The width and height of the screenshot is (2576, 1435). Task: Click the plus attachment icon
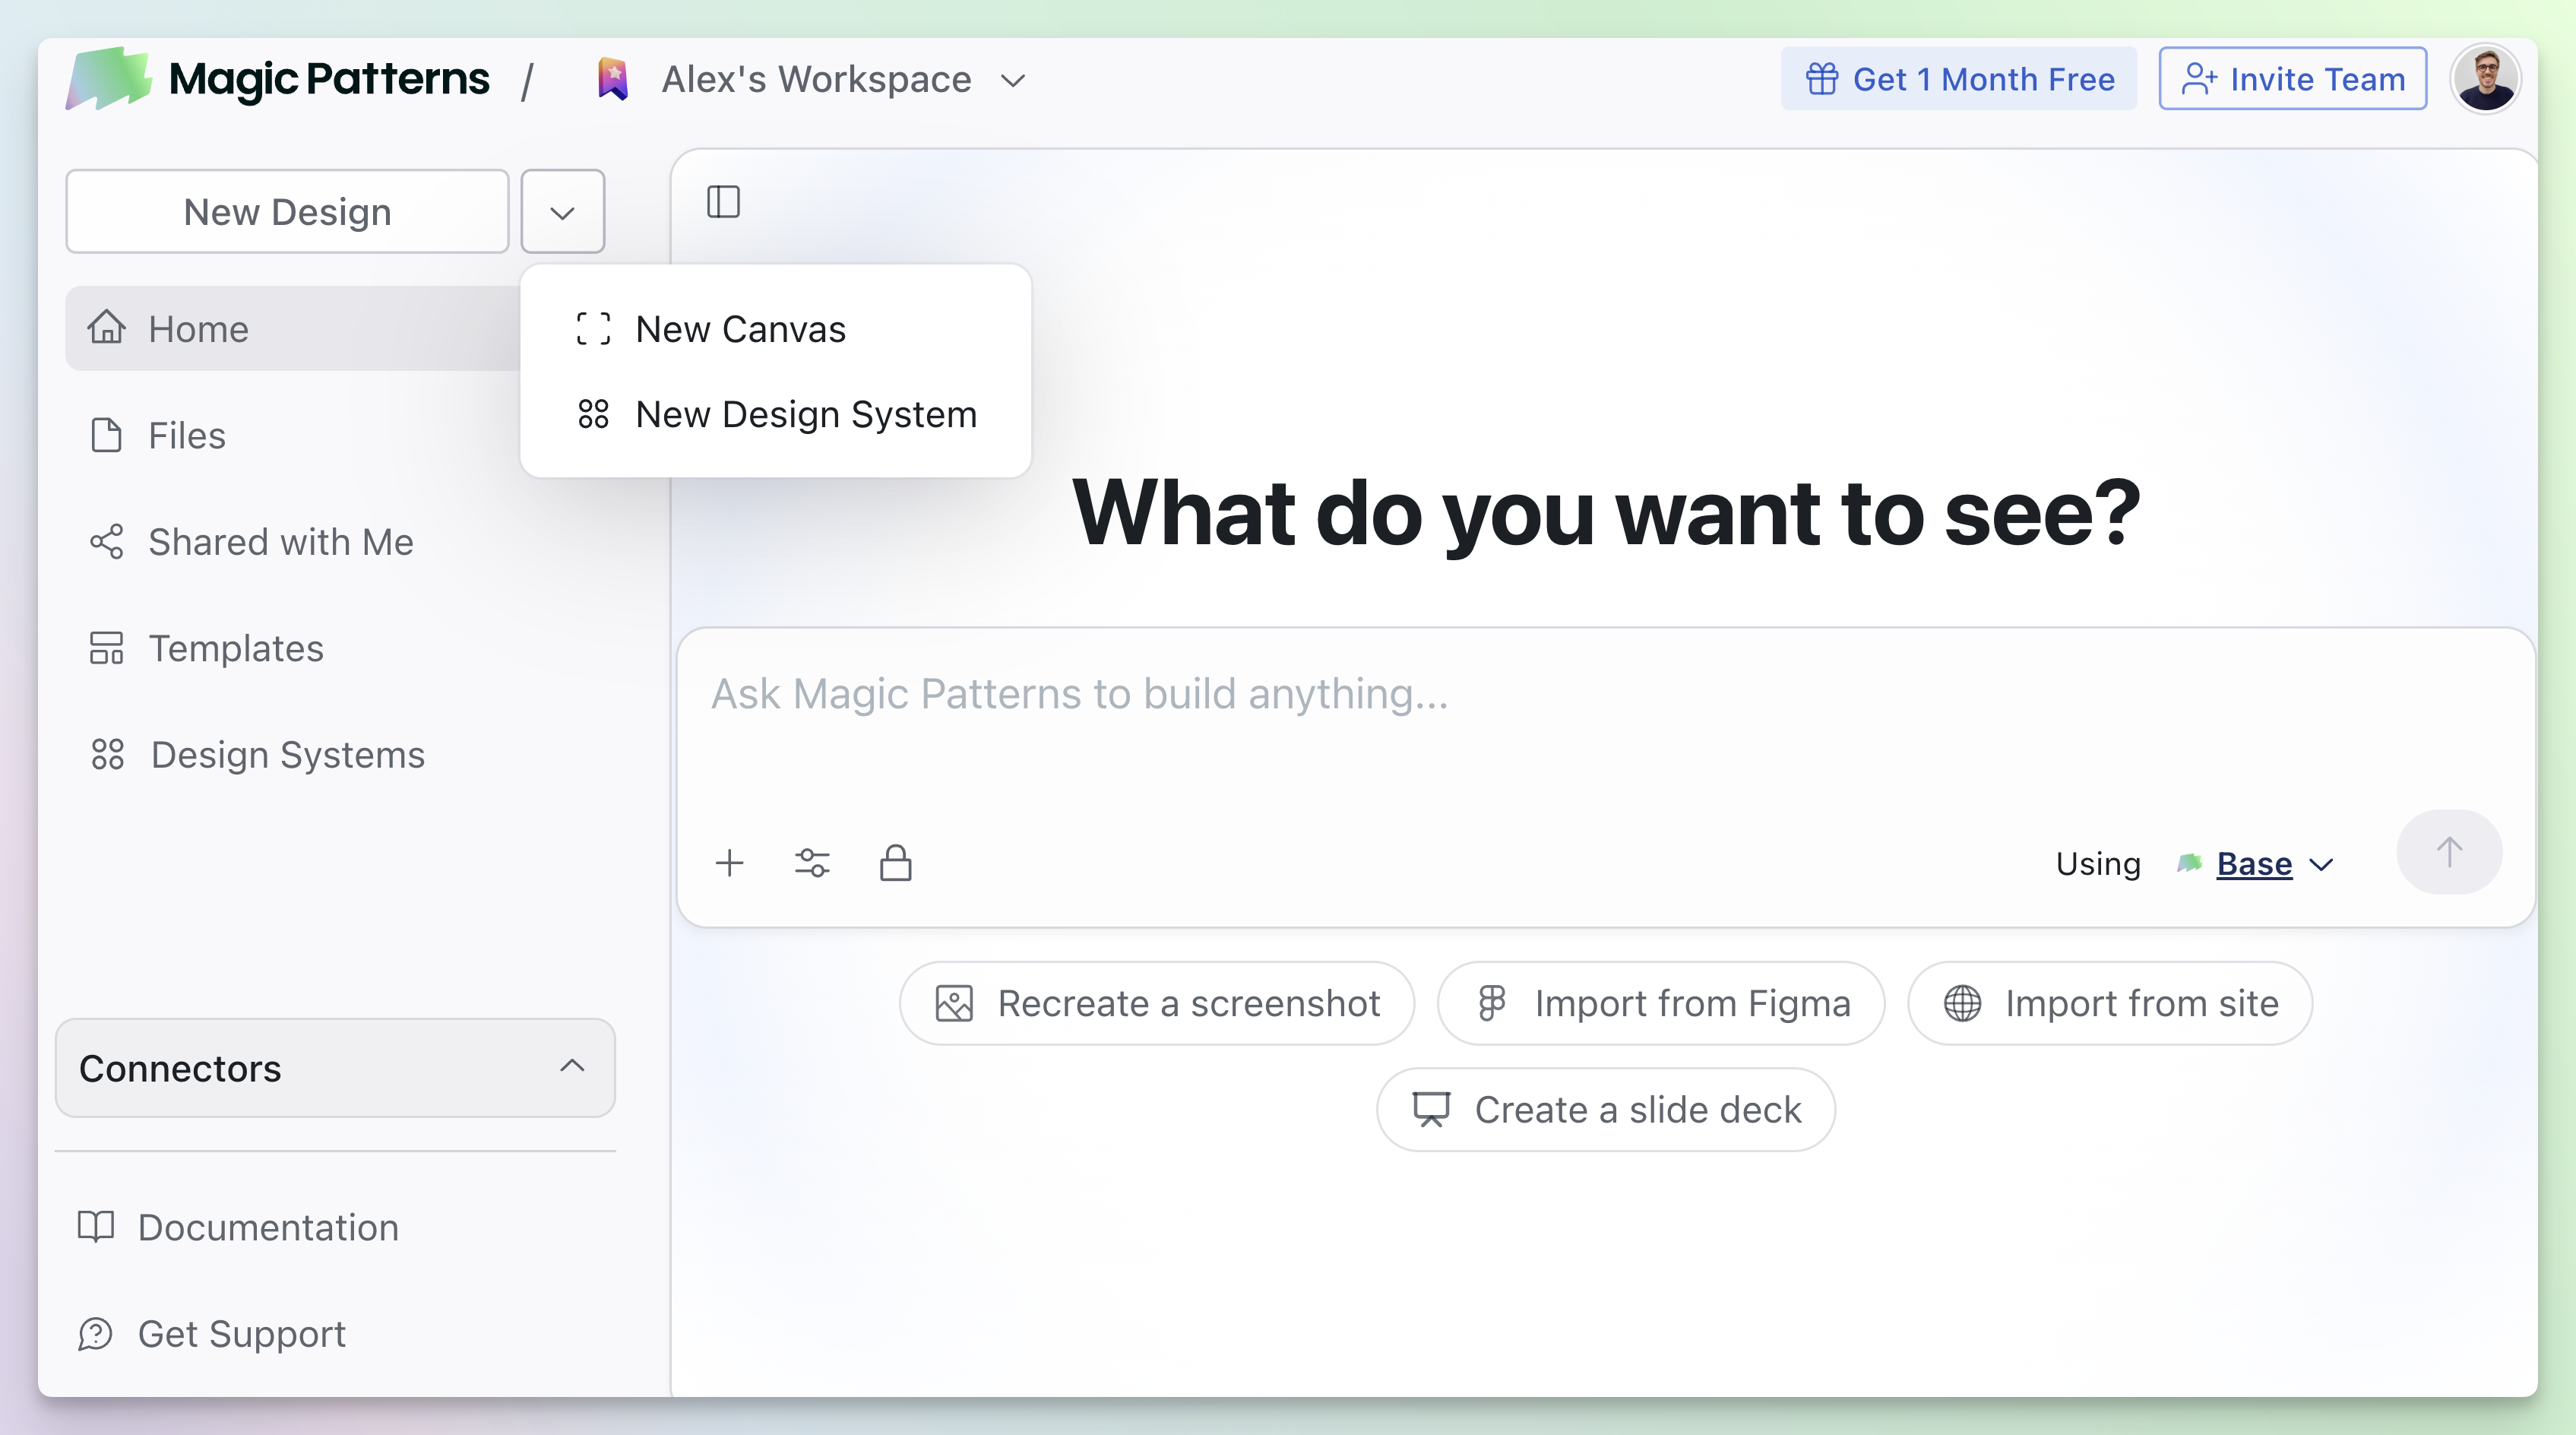point(730,863)
